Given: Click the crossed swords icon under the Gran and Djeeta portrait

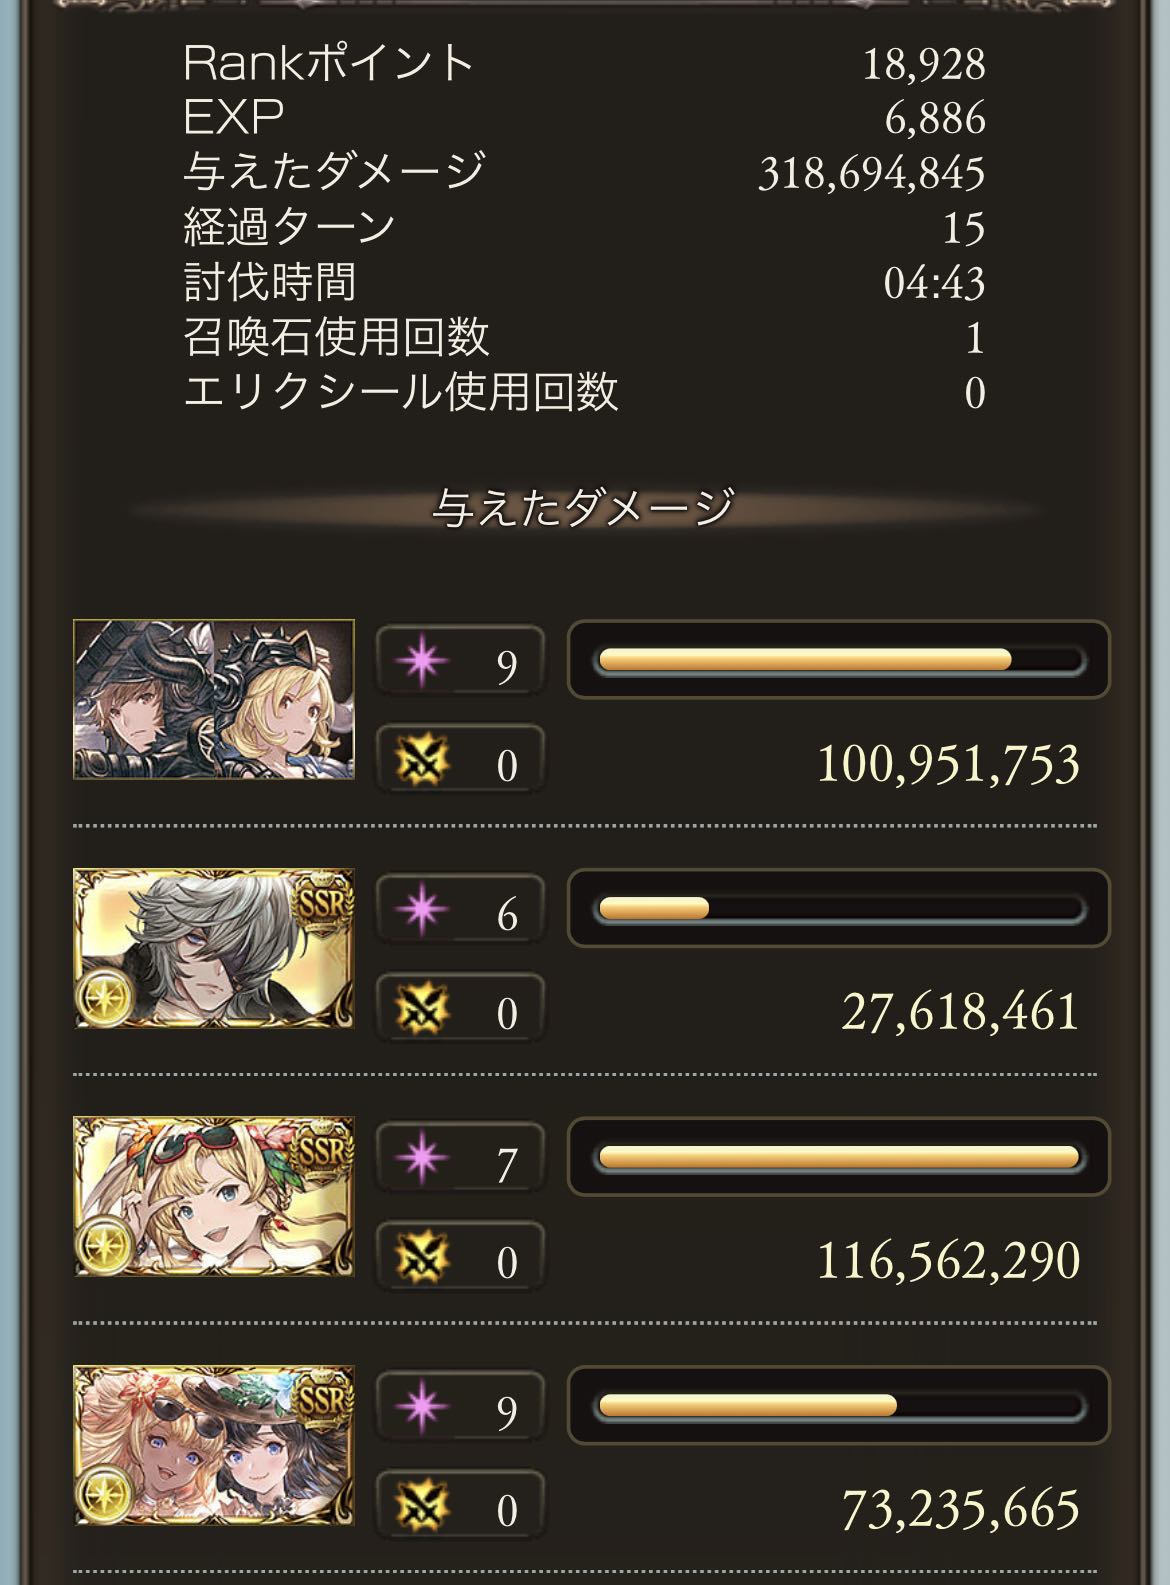Looking at the screenshot, I should point(421,761).
